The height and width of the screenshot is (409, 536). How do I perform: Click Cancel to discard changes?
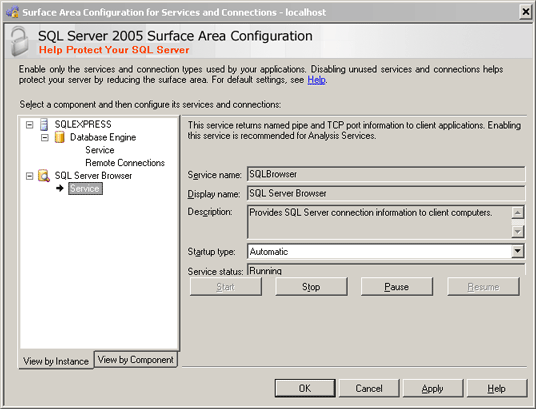pos(369,388)
